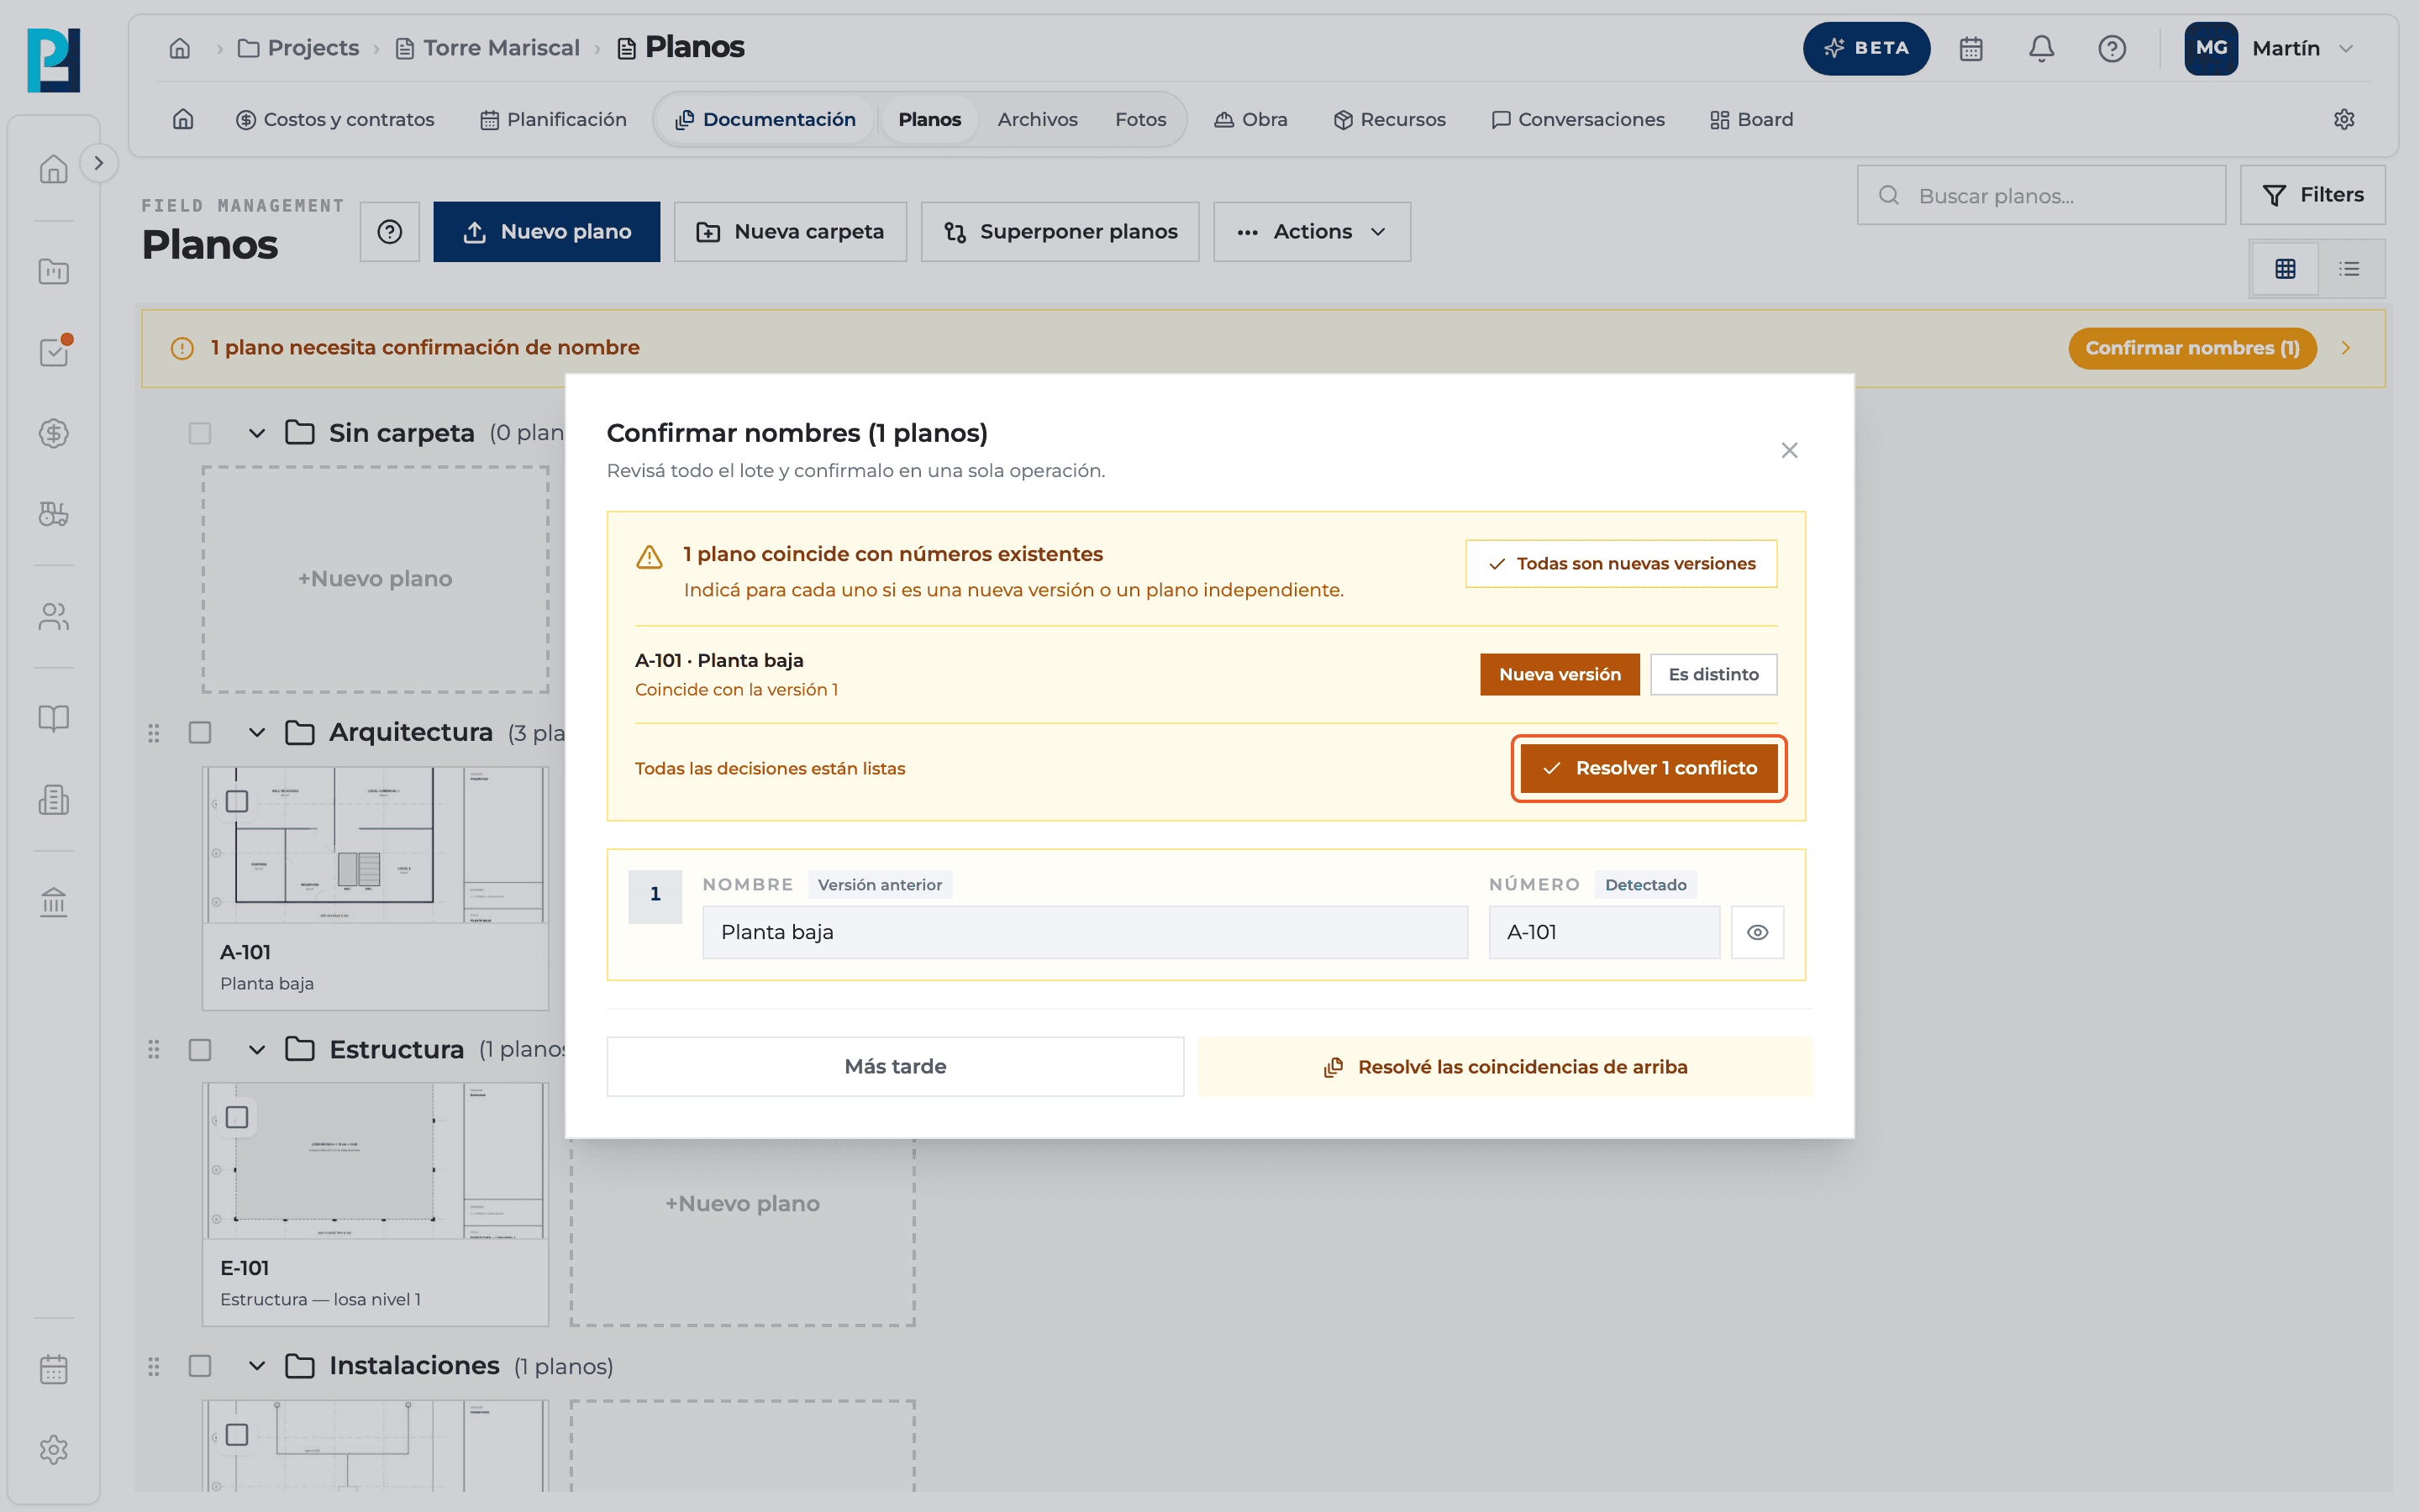Open sidebar machinery tractor icon
The width and height of the screenshot is (2420, 1512).
pyautogui.click(x=54, y=514)
